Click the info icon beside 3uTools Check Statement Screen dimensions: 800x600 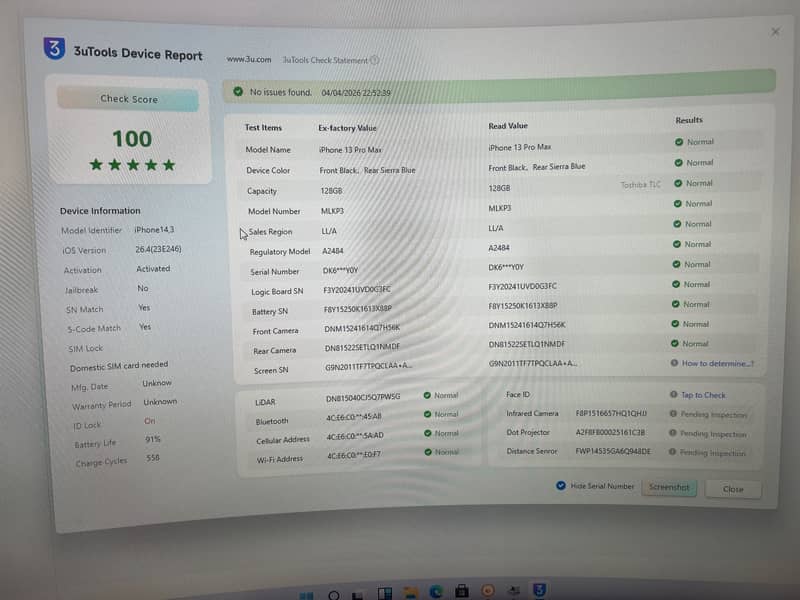[374, 60]
